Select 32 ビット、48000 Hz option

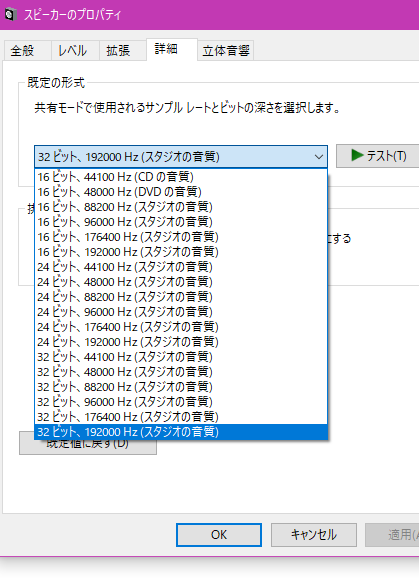tap(181, 372)
